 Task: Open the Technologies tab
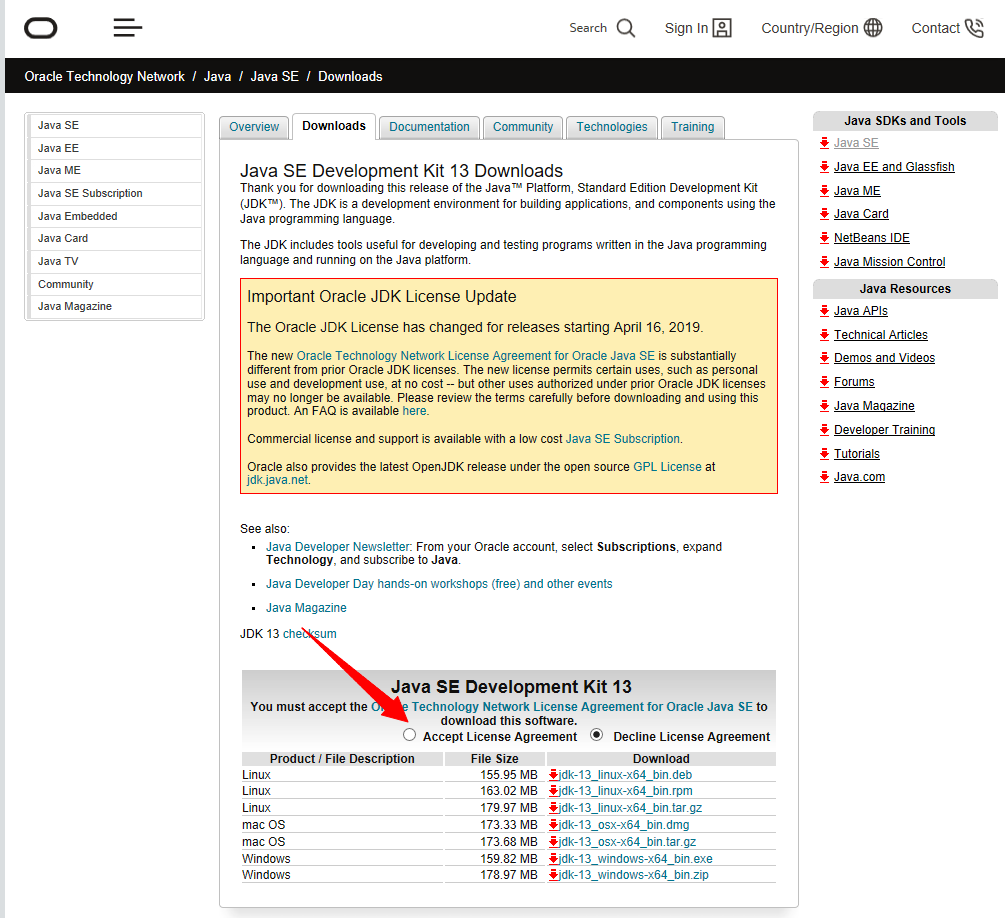[612, 127]
